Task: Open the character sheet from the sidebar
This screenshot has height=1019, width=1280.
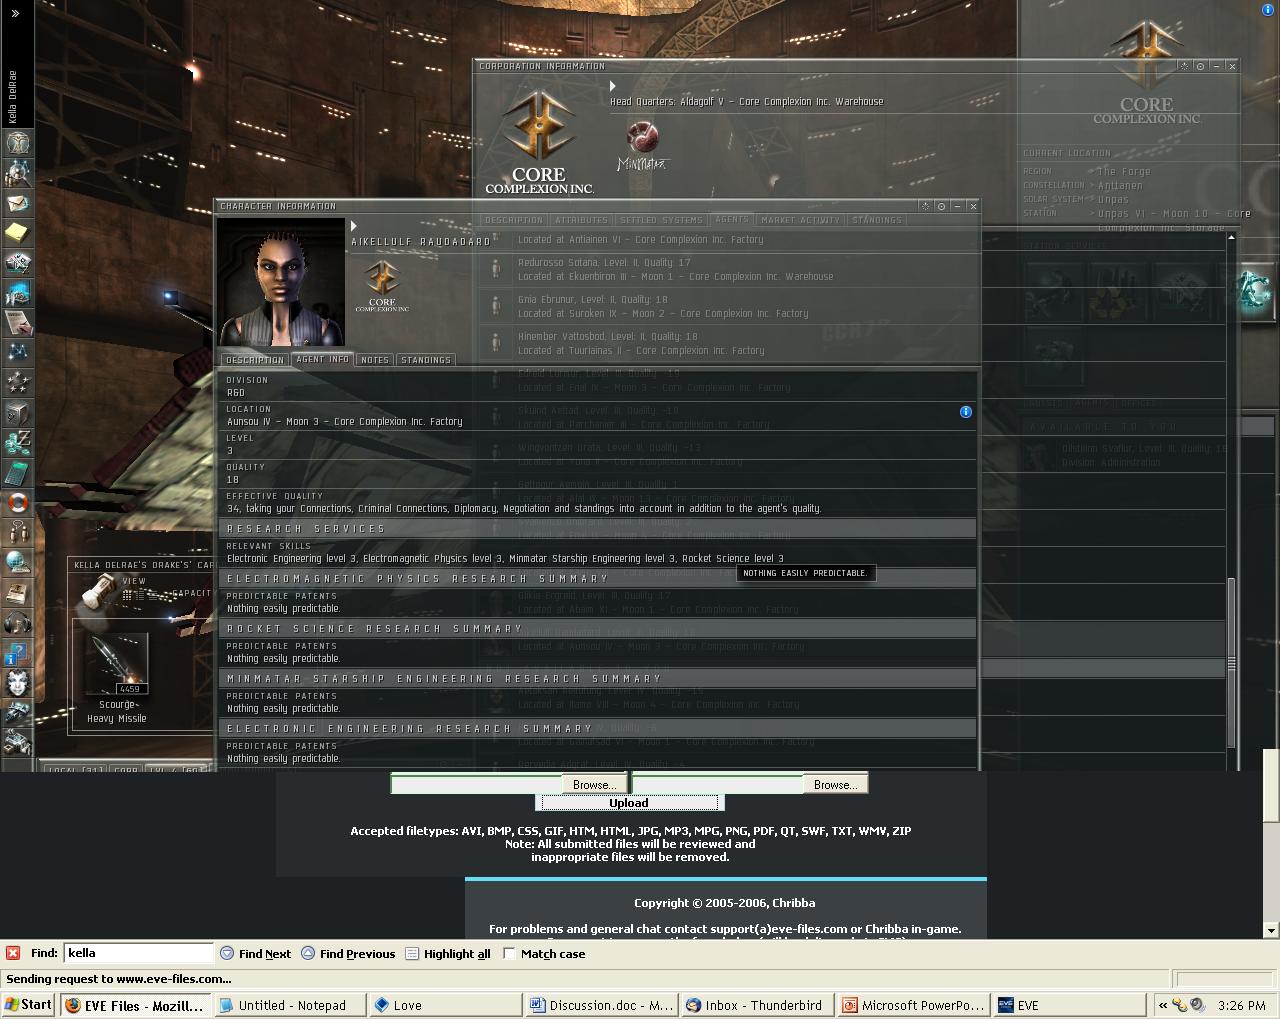Action: click(x=17, y=143)
